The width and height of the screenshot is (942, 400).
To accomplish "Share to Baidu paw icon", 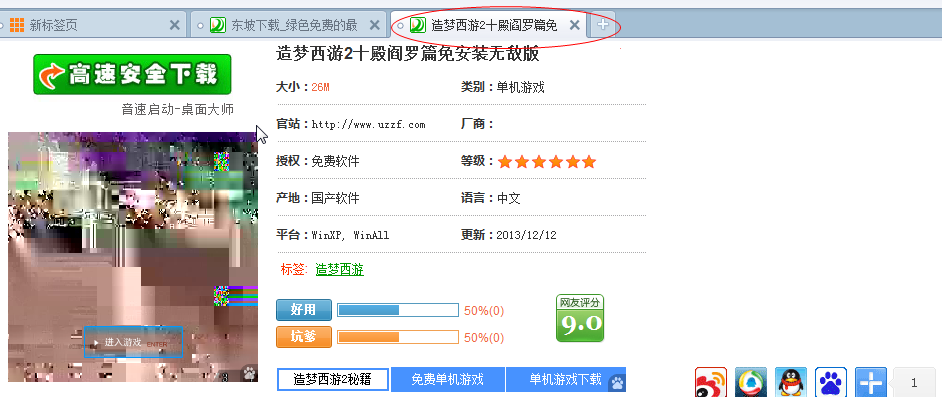I will pyautogui.click(x=831, y=383).
